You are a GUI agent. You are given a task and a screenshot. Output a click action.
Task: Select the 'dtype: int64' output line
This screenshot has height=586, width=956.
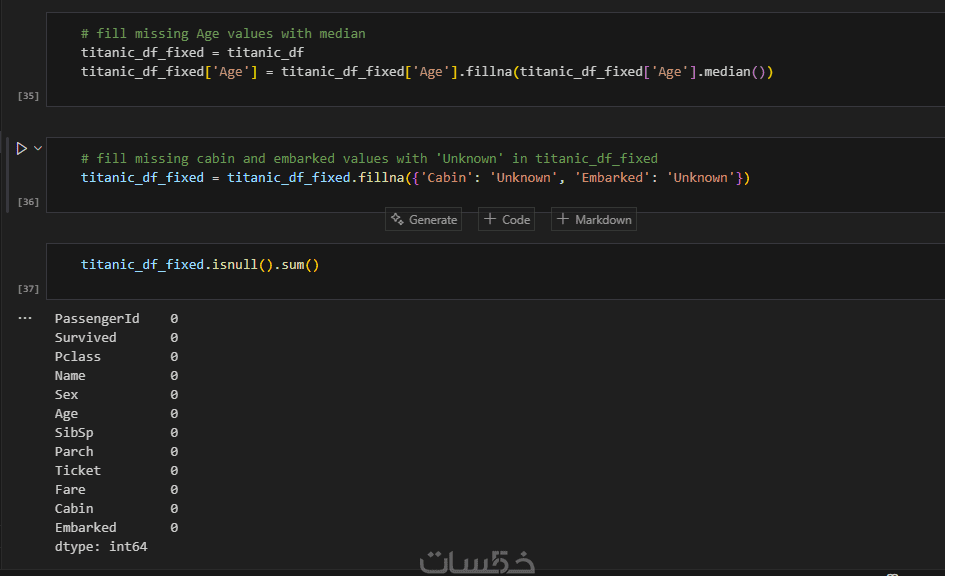101,547
